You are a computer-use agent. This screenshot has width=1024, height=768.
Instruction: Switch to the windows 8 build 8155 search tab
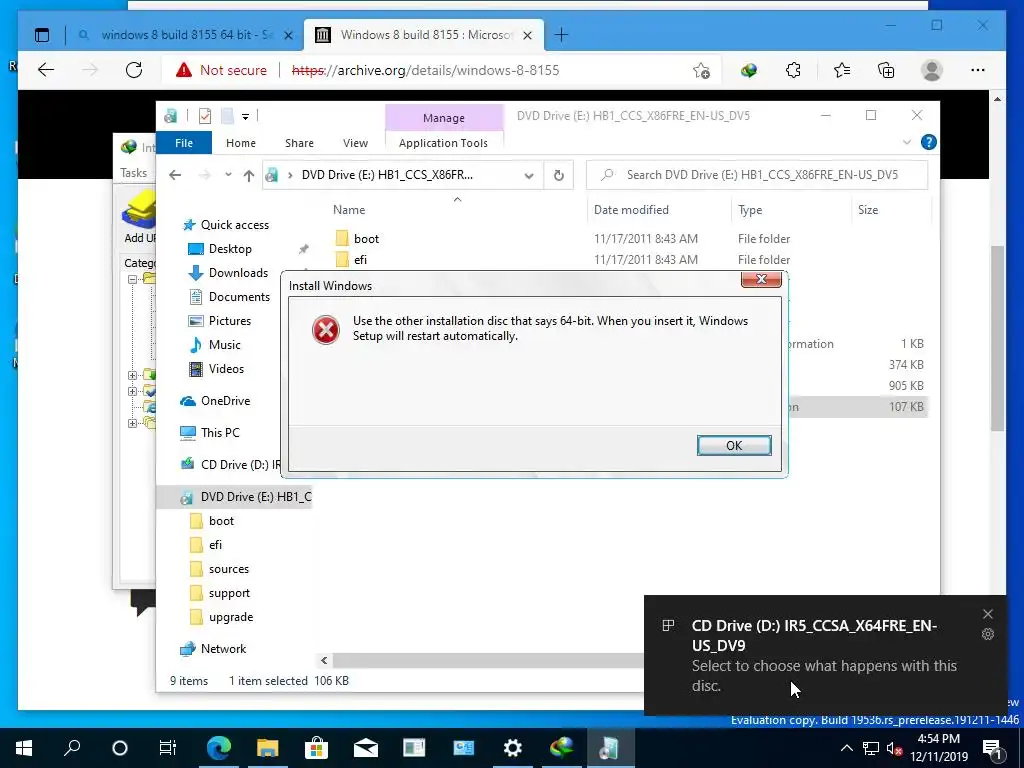pos(185,35)
